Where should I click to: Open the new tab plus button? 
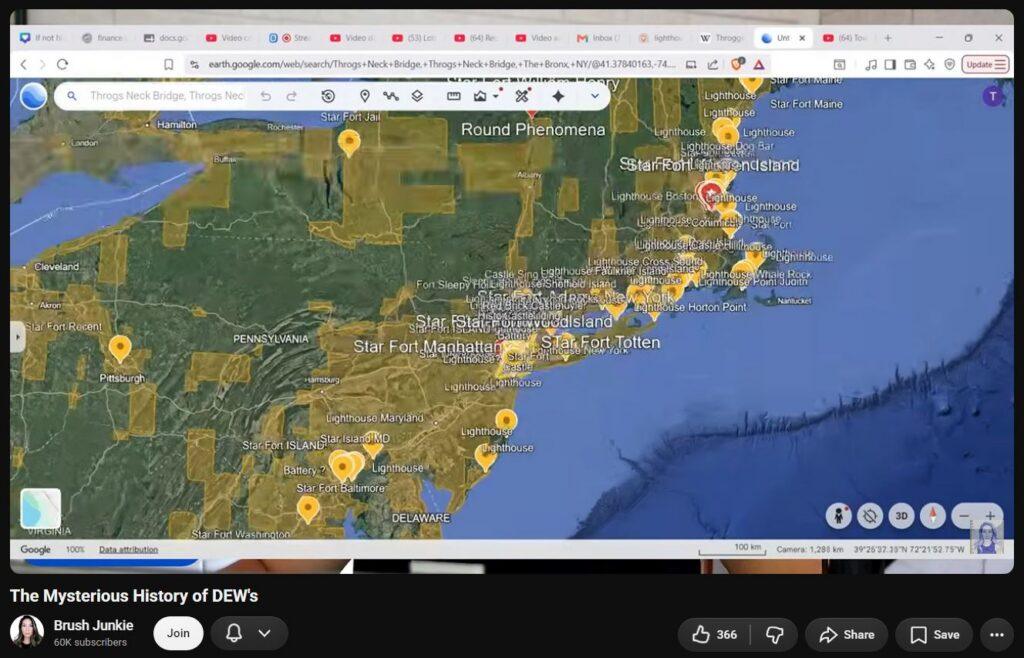(888, 38)
